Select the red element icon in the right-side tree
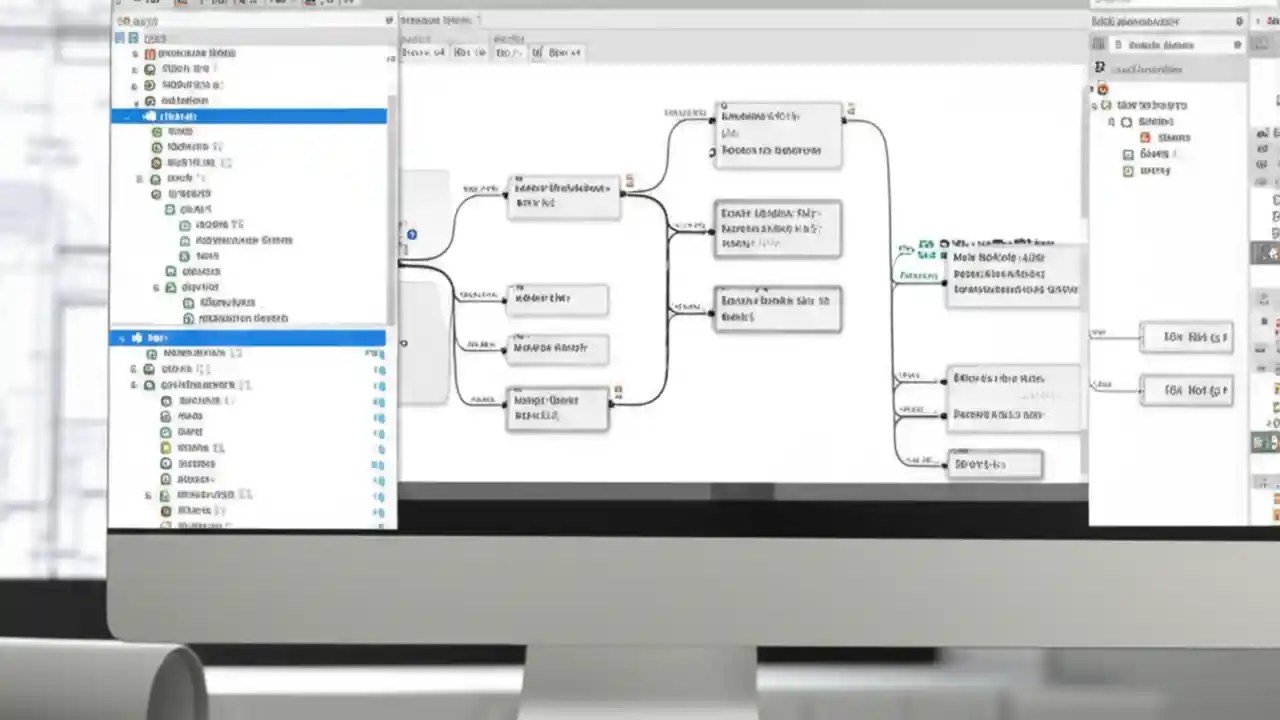Image resolution: width=1280 pixels, height=720 pixels. (1146, 138)
